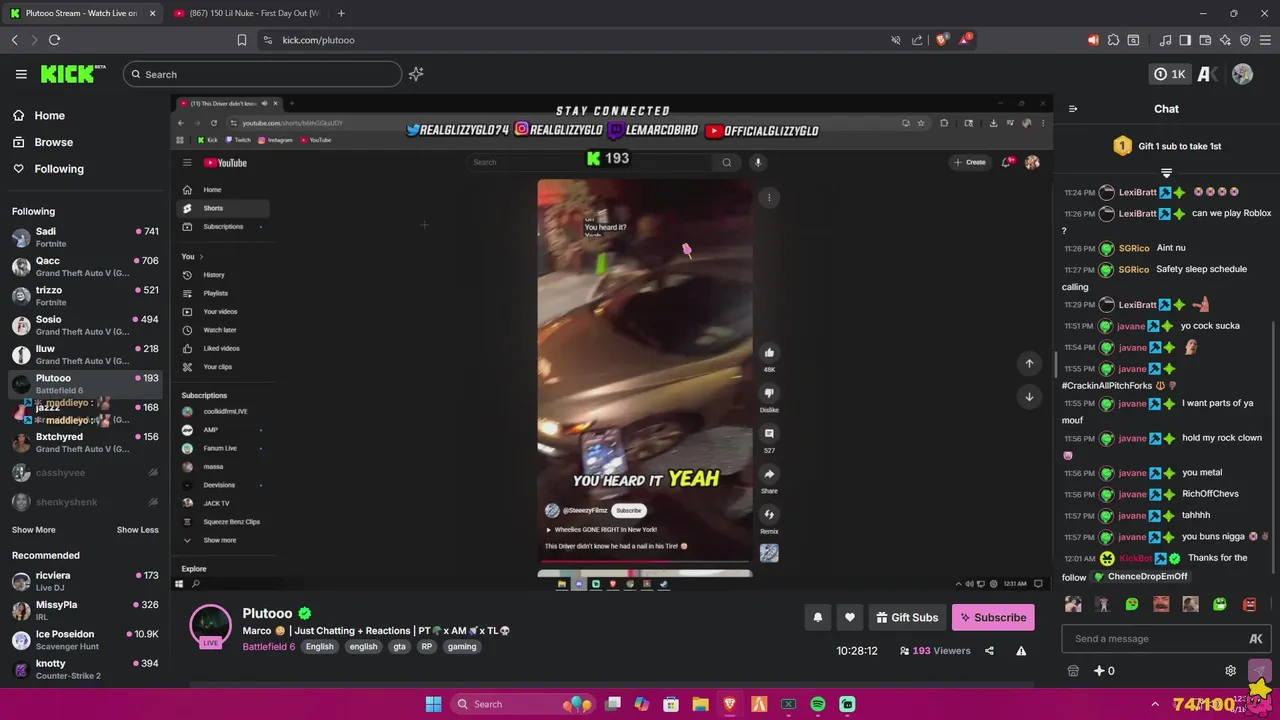Click the sparkle icon beside search
This screenshot has height=720, width=1280.
pyautogui.click(x=416, y=74)
